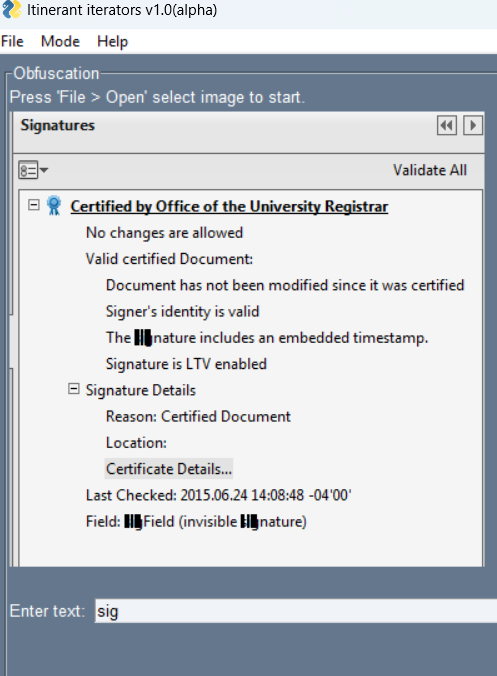Select the Last Checked timestamp row
The image size is (497, 676).
tap(219, 495)
